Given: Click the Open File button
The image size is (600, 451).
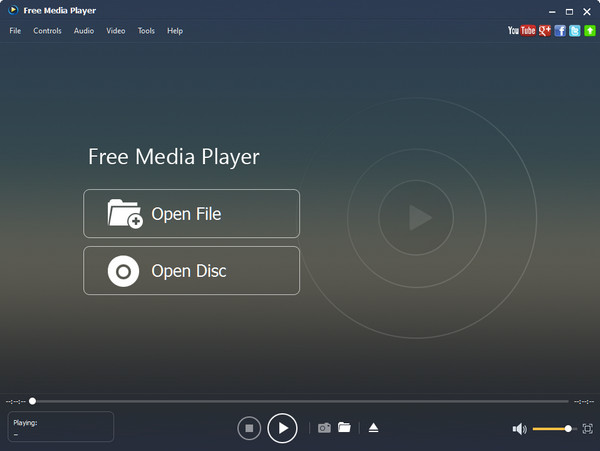Looking at the screenshot, I should pos(191,214).
